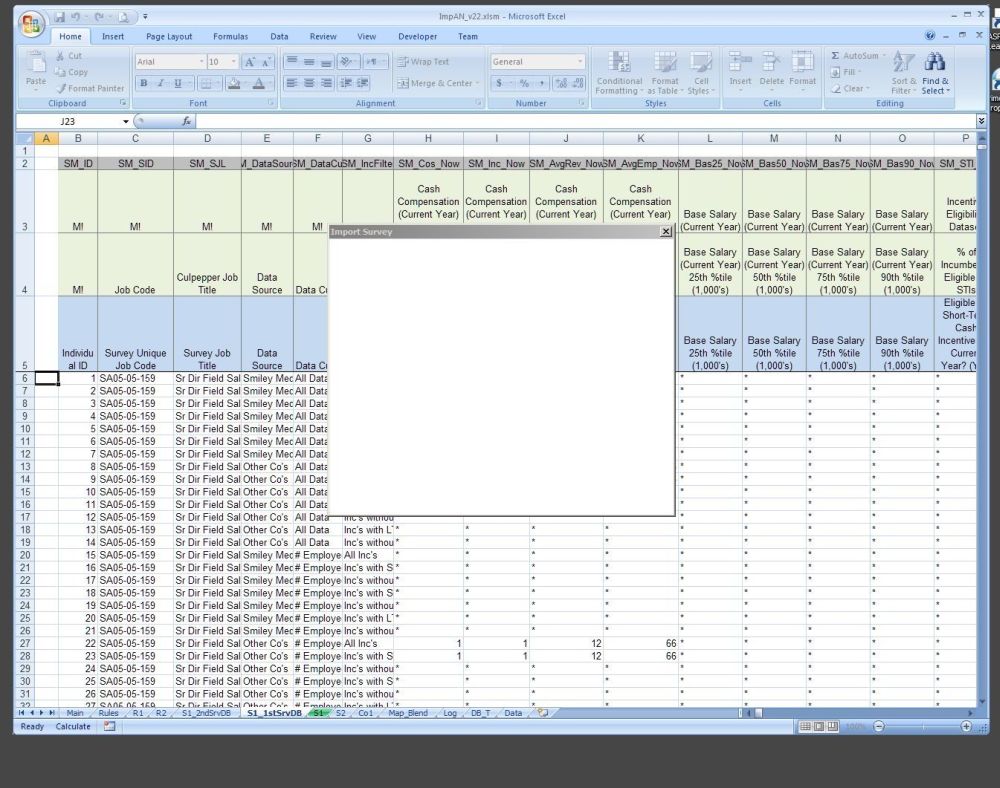1000x788 pixels.
Task: Open the font name dropdown showing Arial
Action: point(169,62)
